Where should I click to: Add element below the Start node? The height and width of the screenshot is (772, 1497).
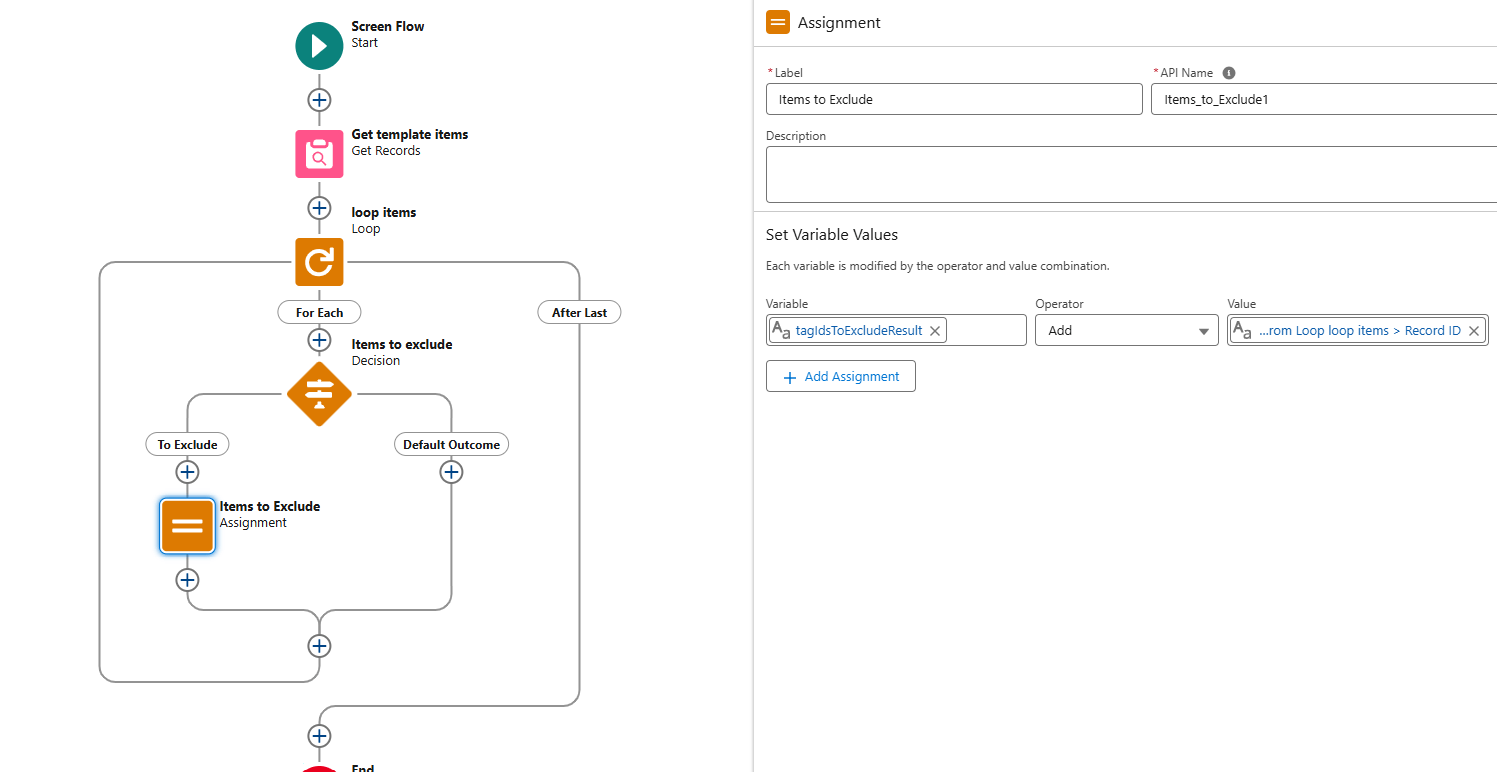pos(319,100)
